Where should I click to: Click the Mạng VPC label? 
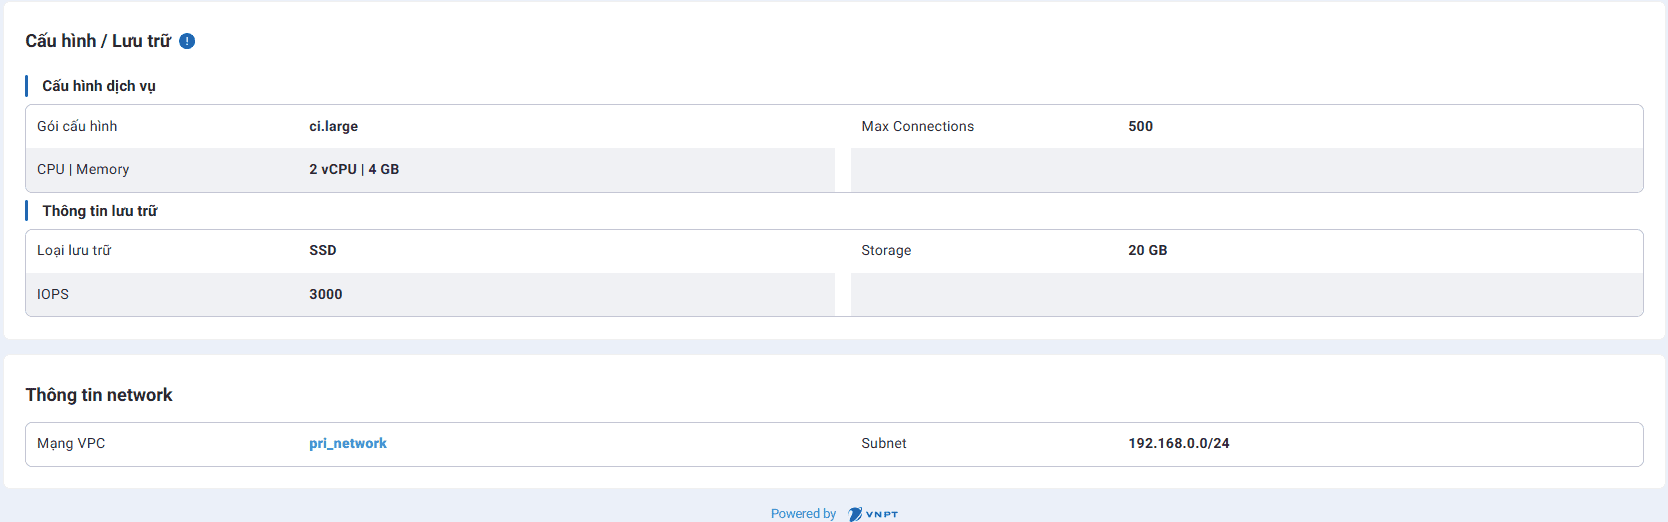click(71, 443)
